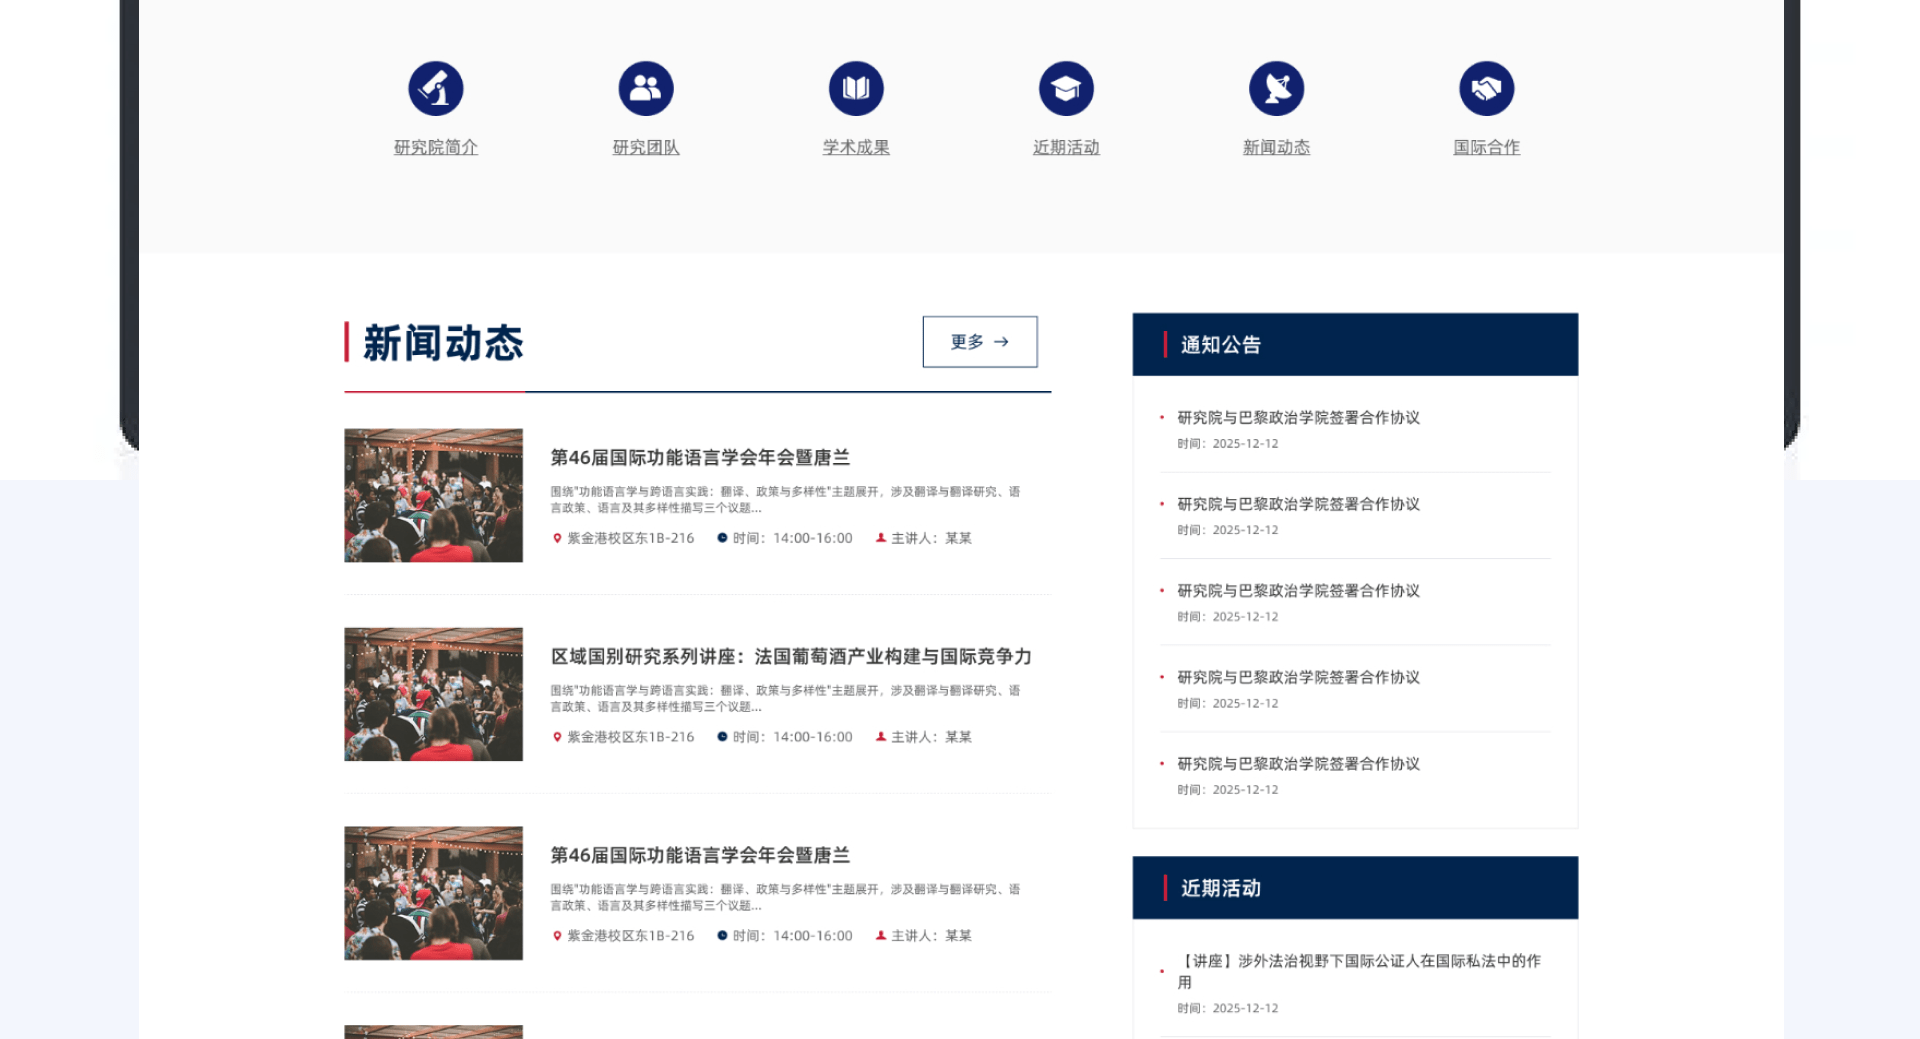Click 时间：14:00-16:00 in 法国葡萄酒 news item
Viewport: 1920px width, 1039px height.
pos(793,737)
